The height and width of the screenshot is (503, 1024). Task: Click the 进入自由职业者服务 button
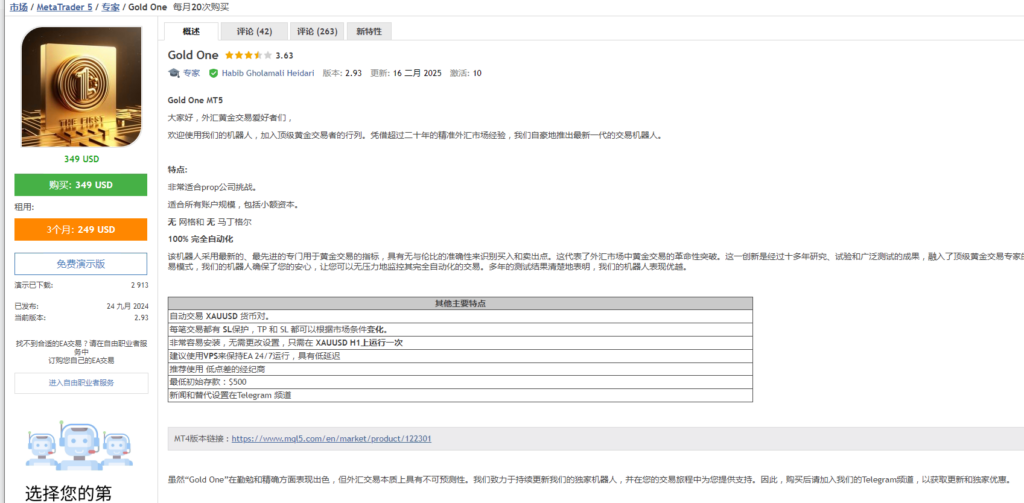pyautogui.click(x=81, y=383)
